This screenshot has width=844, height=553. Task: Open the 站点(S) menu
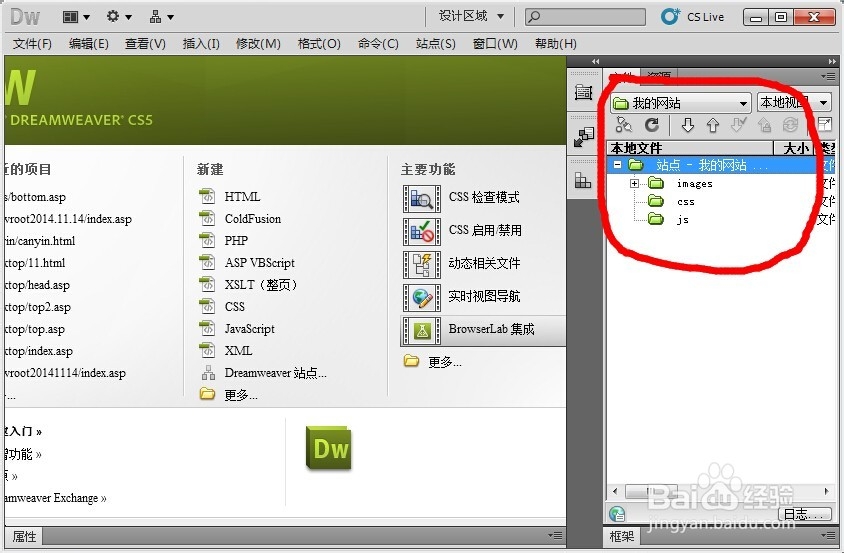point(436,44)
